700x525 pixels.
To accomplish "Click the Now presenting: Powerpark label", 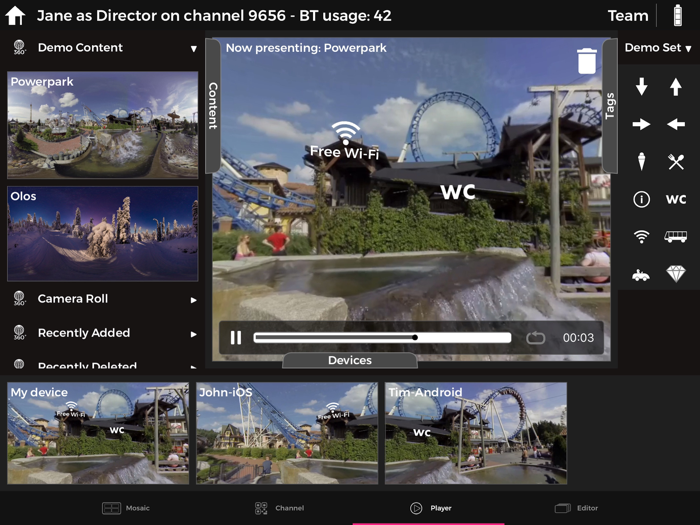I will pyautogui.click(x=306, y=48).
